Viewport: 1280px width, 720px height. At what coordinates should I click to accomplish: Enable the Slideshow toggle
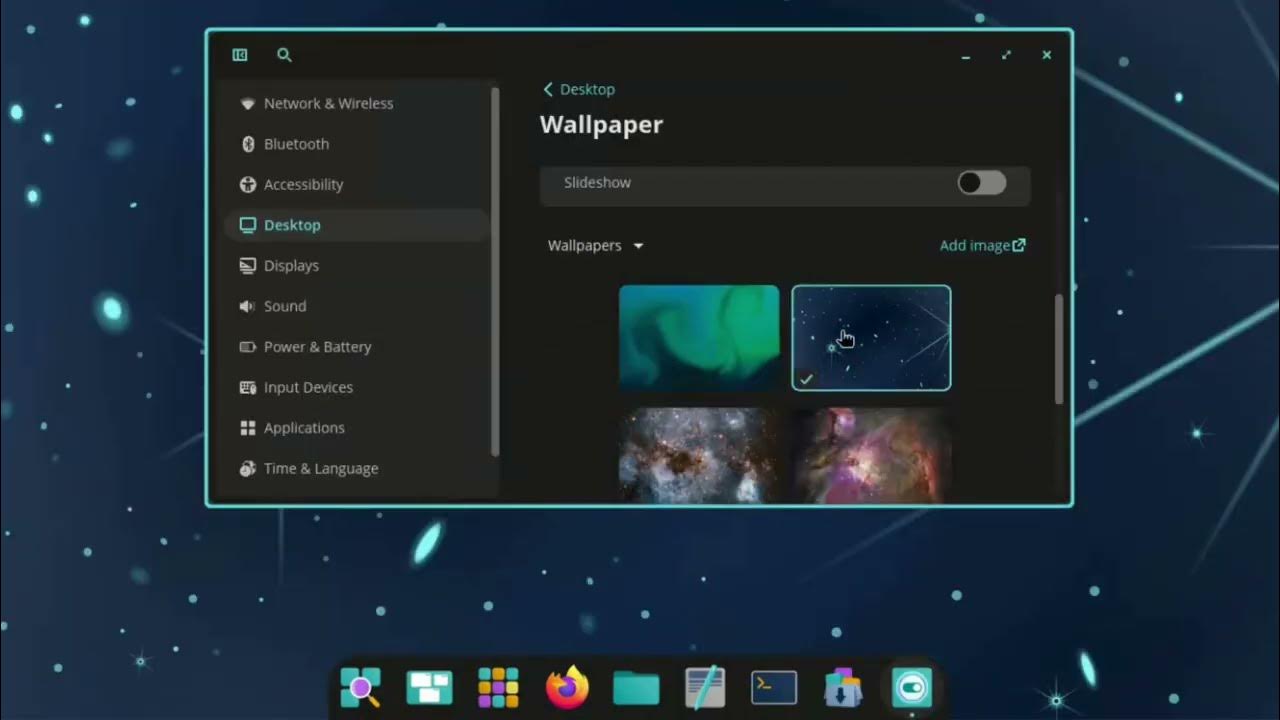(981, 182)
